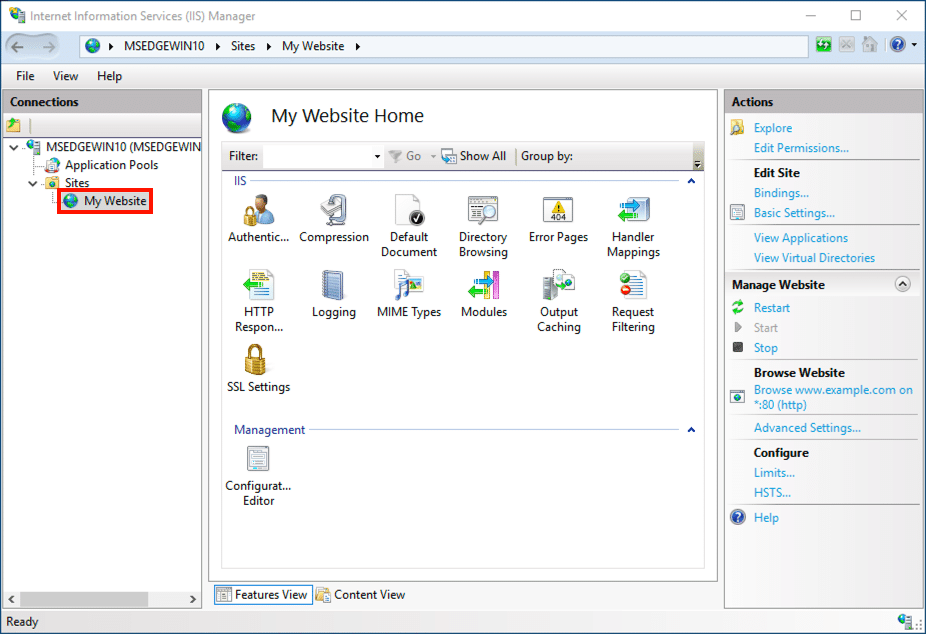Open the Compression feature
This screenshot has width=926, height=634.
(x=334, y=212)
